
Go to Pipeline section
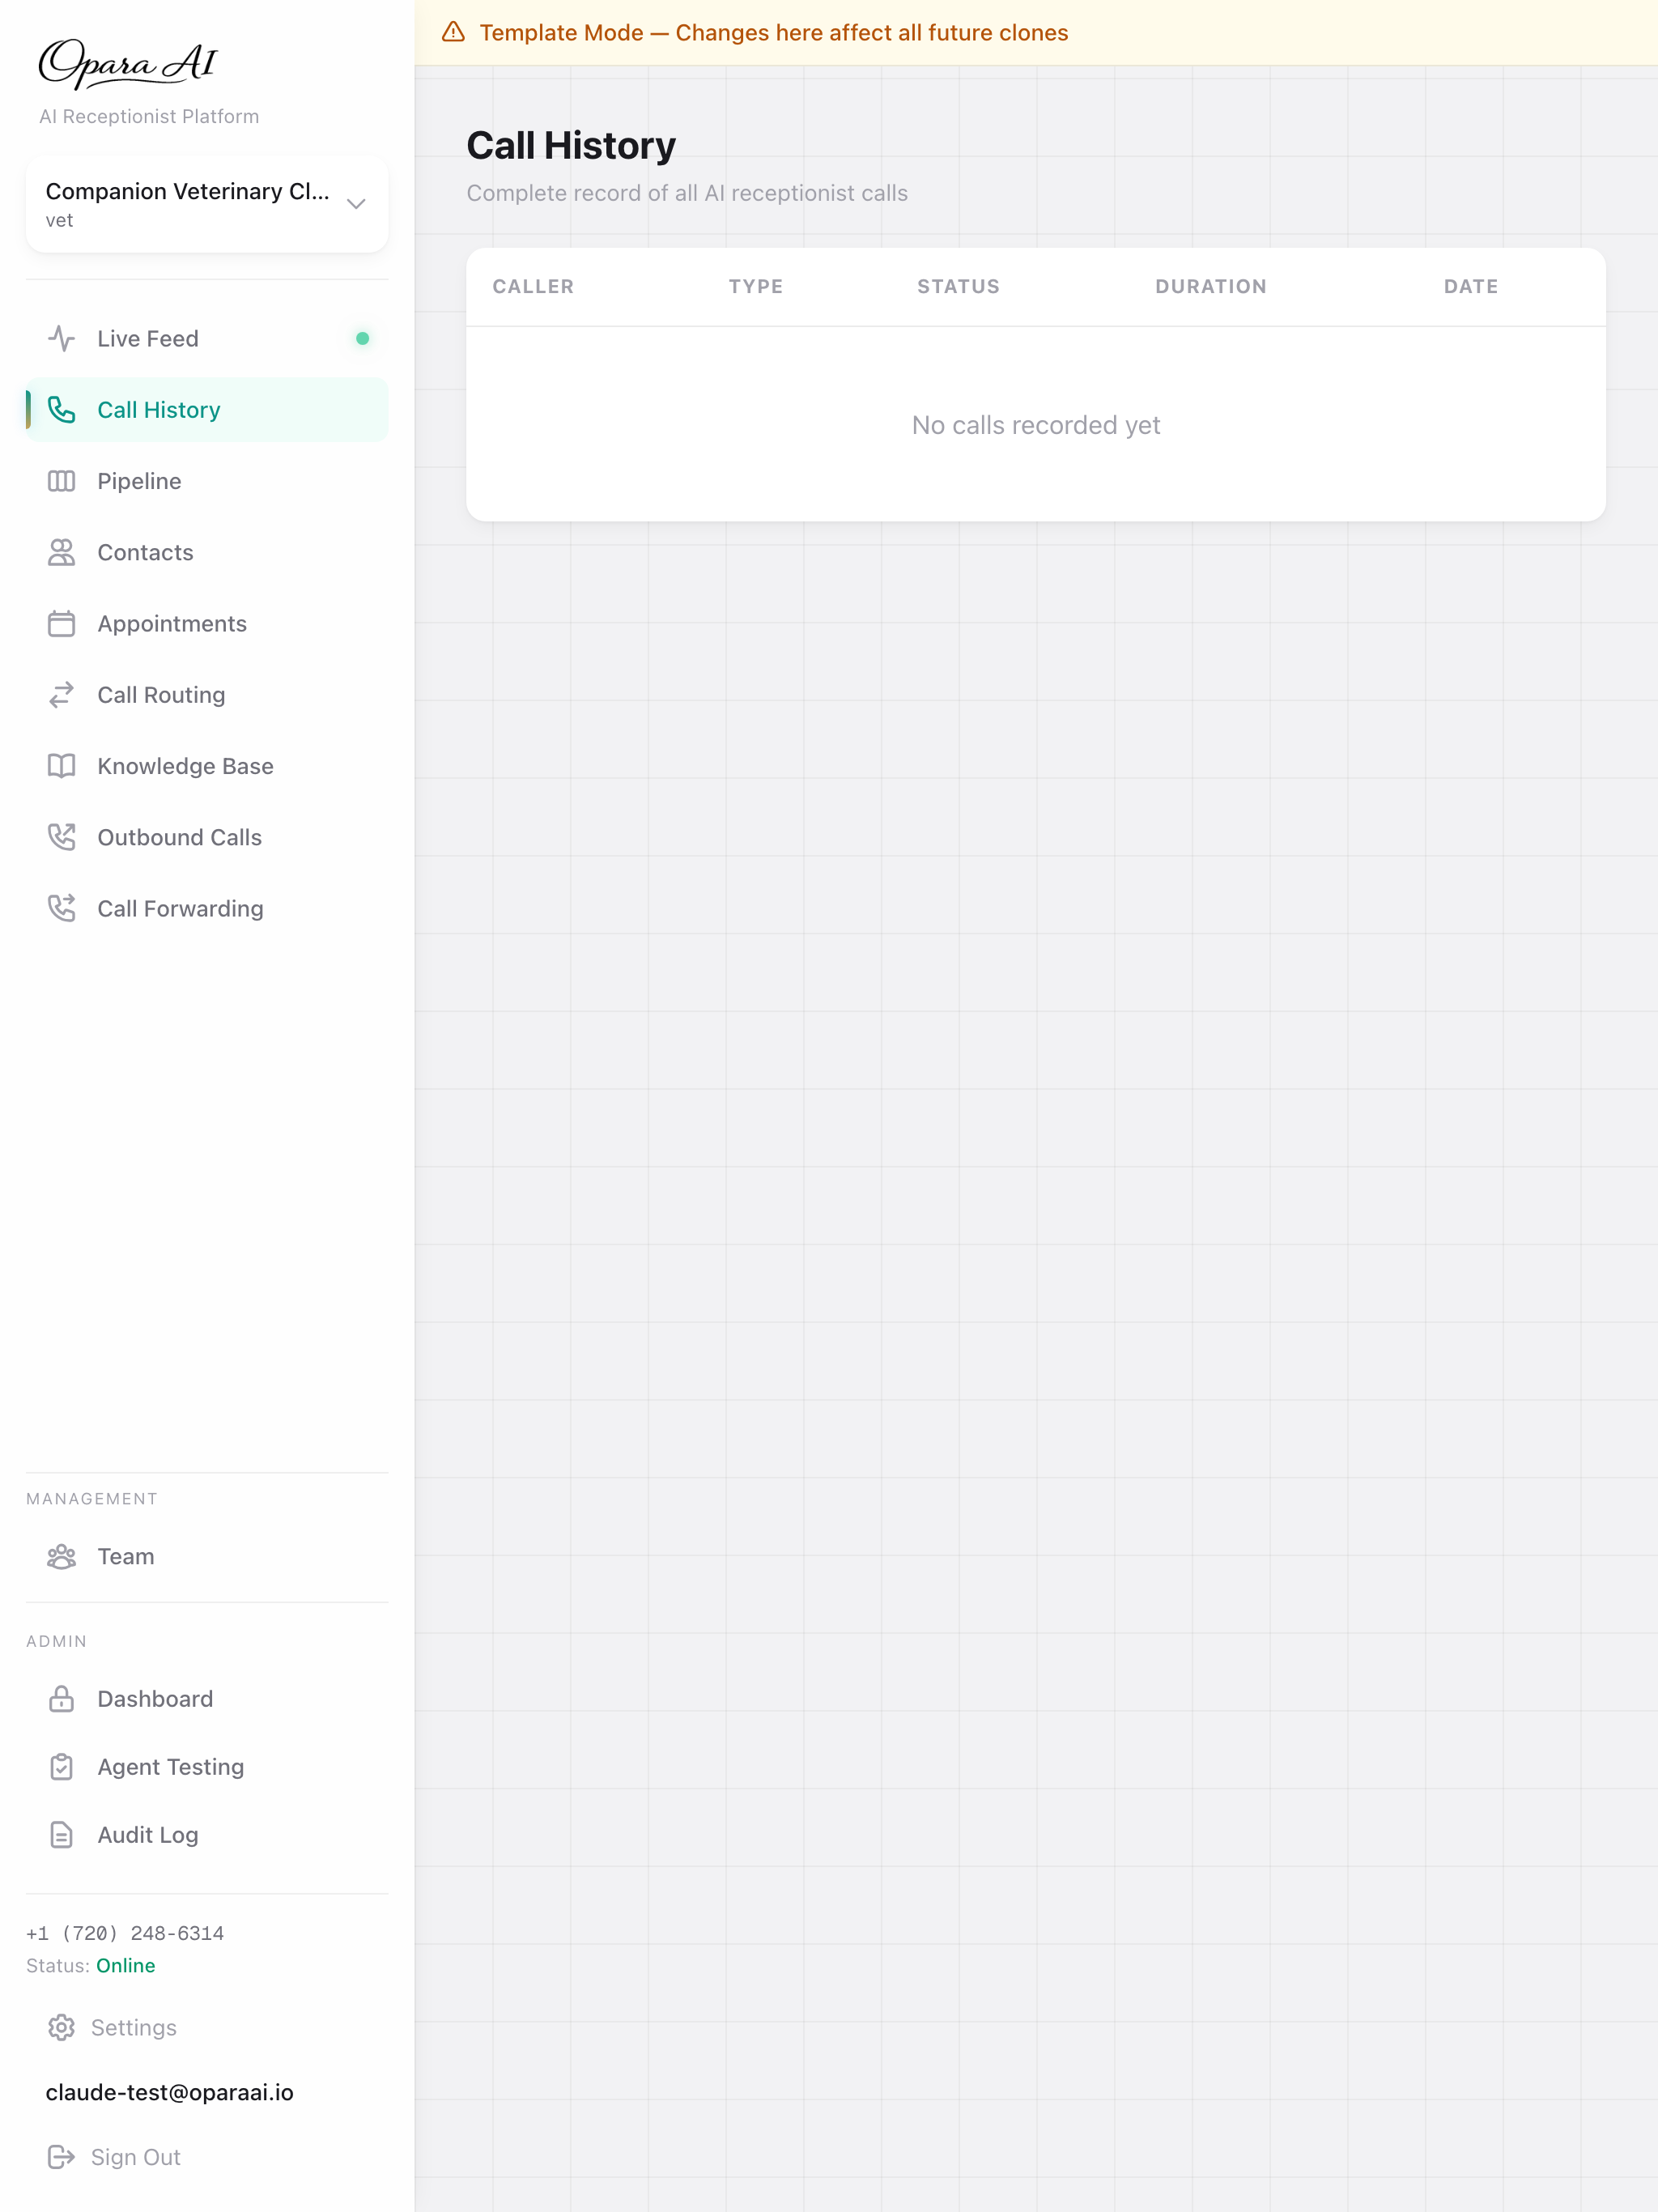point(207,481)
